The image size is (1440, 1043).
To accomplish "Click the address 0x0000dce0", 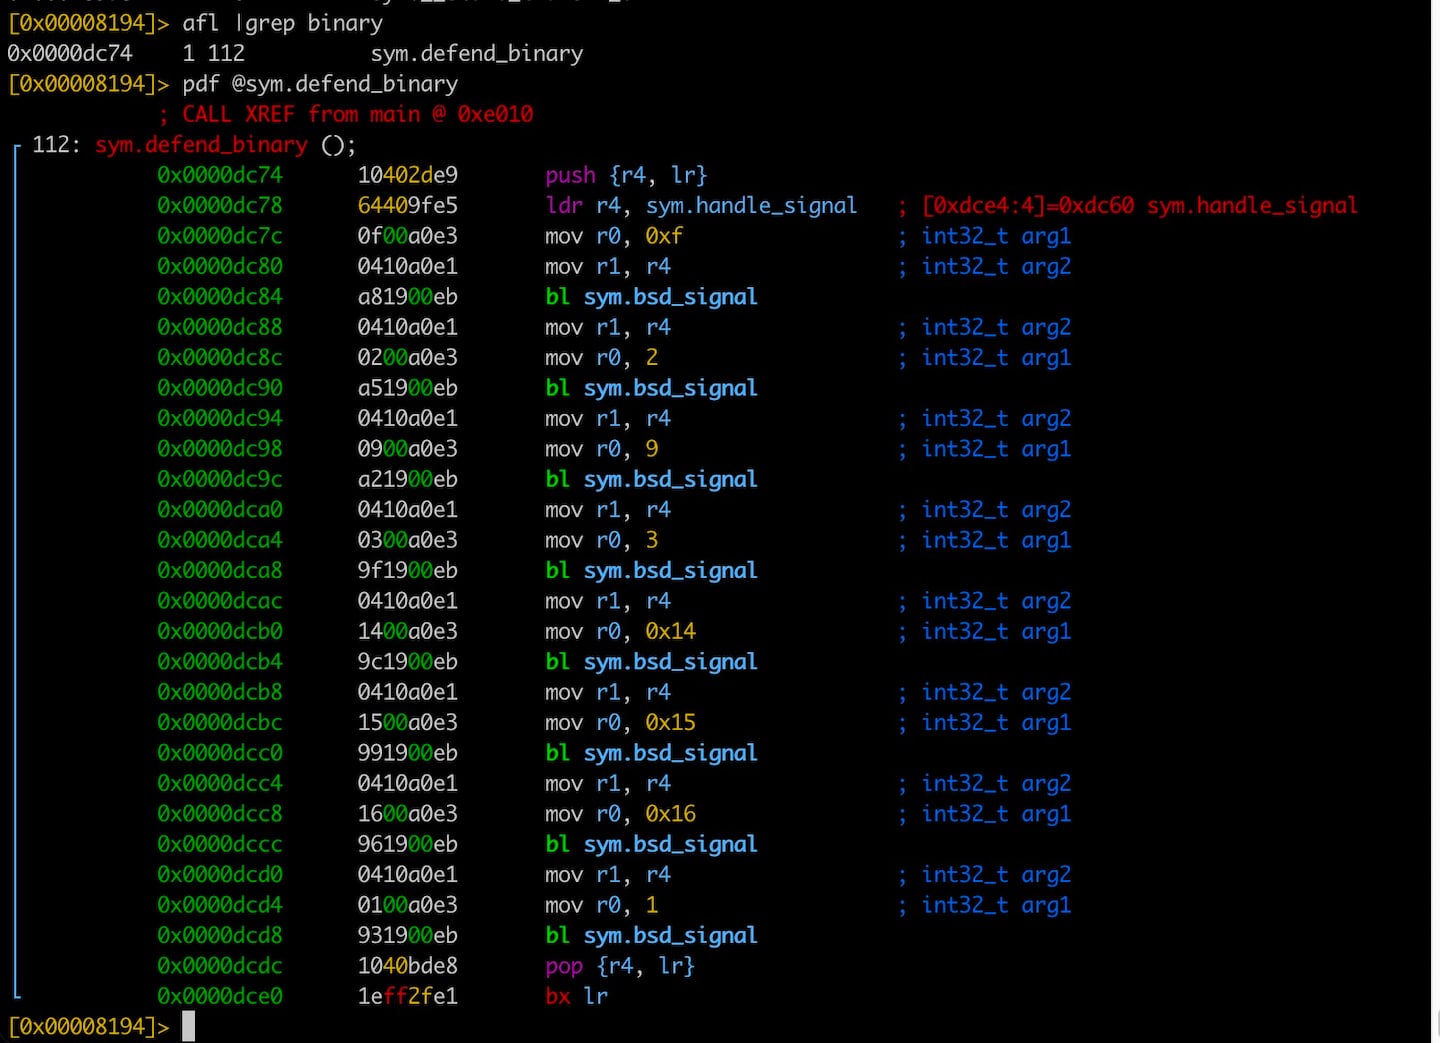I will (219, 996).
